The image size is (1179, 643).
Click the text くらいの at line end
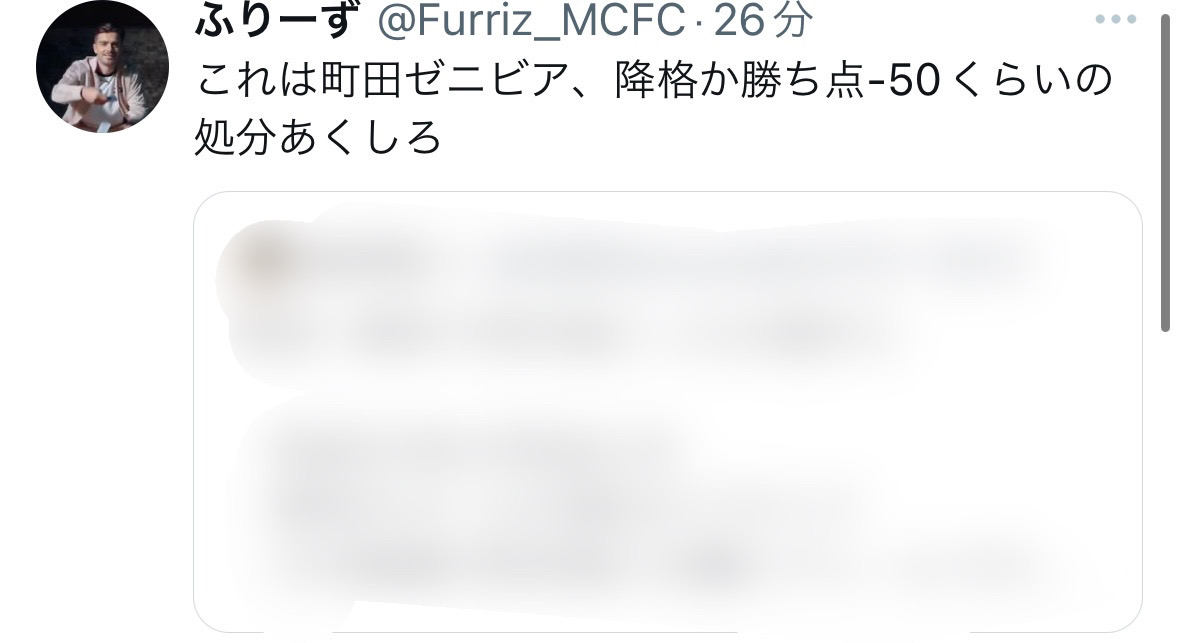(x=1032, y=80)
